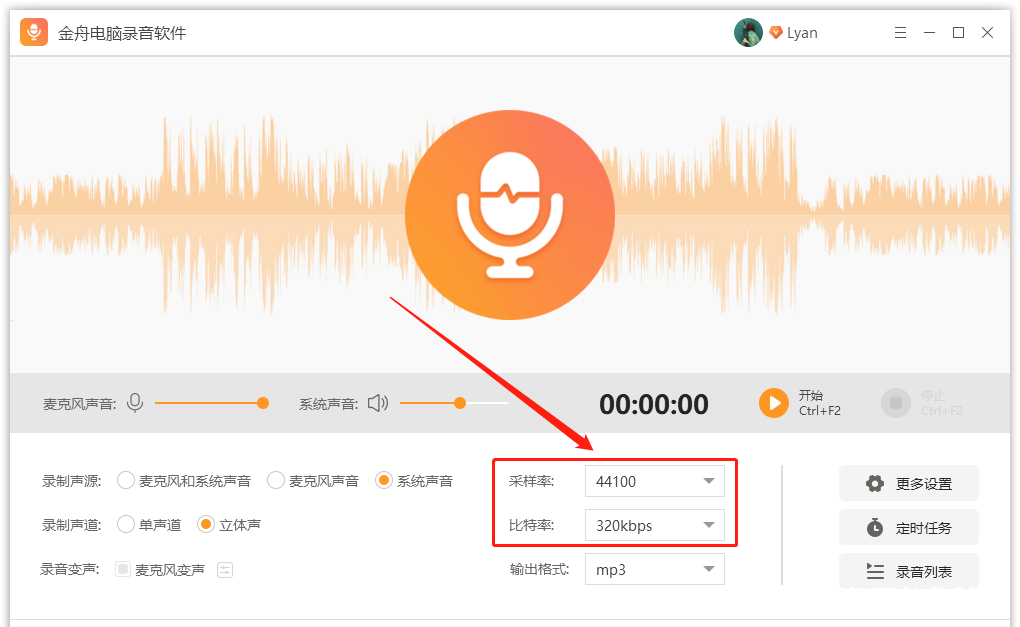The height and width of the screenshot is (627, 1020).
Task: Choose the 立体声 stereo channel option
Action: coord(206,524)
